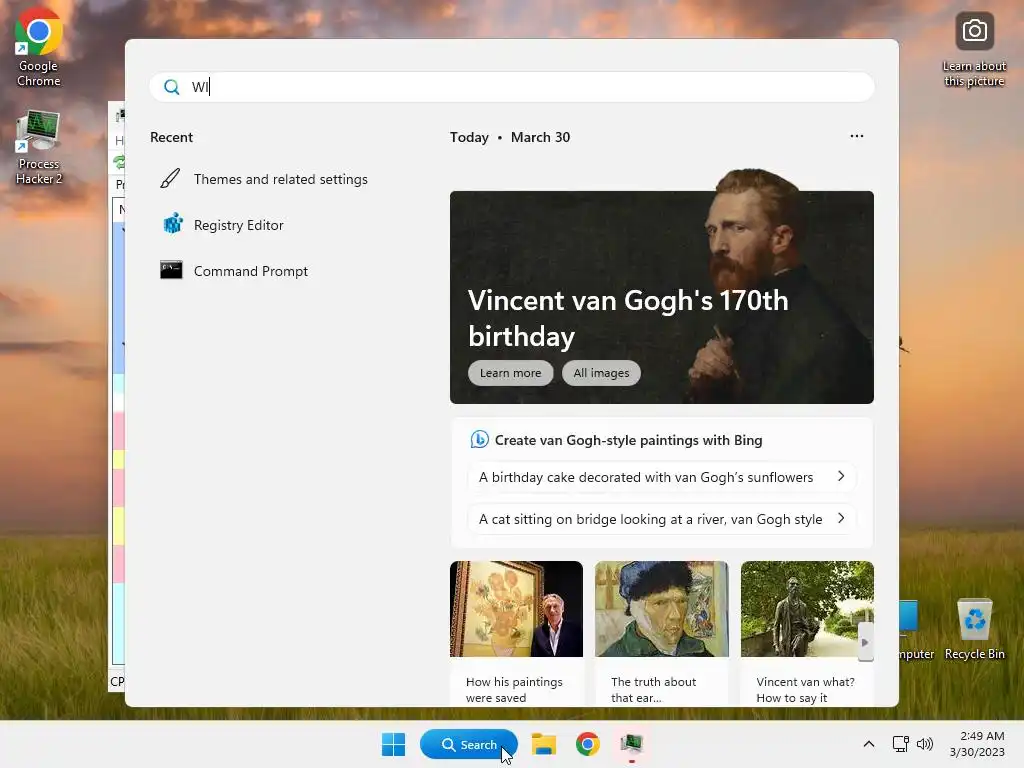1024x768 pixels.
Task: Open Google Chrome desktop shortcut
Action: tap(39, 48)
